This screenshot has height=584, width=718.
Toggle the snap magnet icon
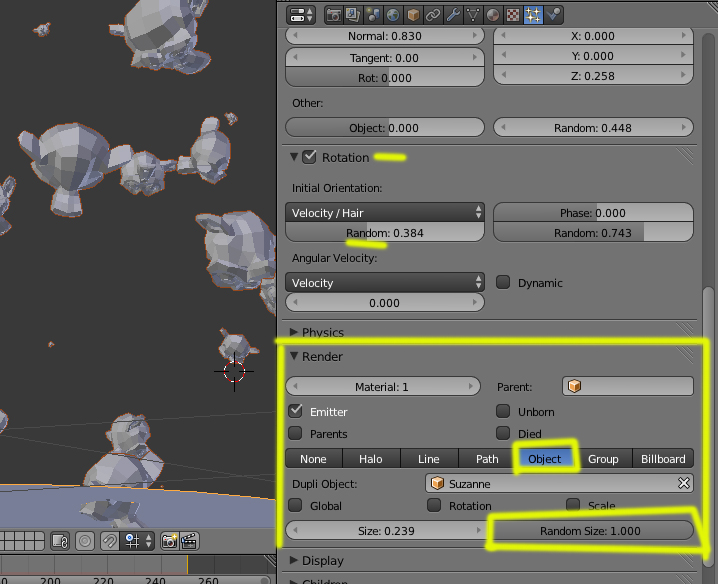pos(109,541)
